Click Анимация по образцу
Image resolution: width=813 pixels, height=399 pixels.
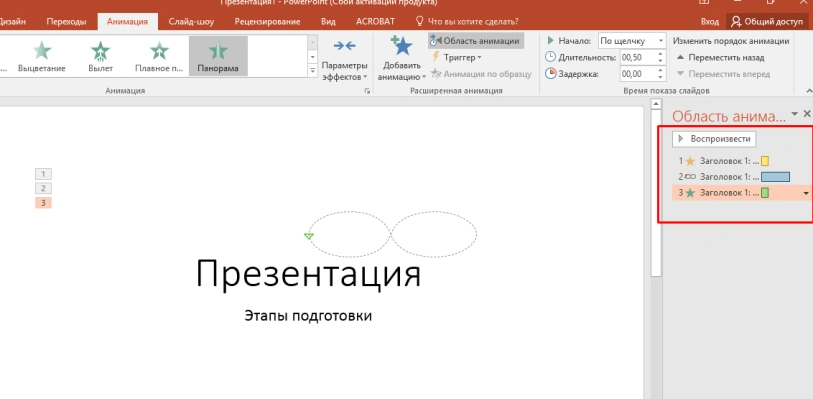coord(481,74)
